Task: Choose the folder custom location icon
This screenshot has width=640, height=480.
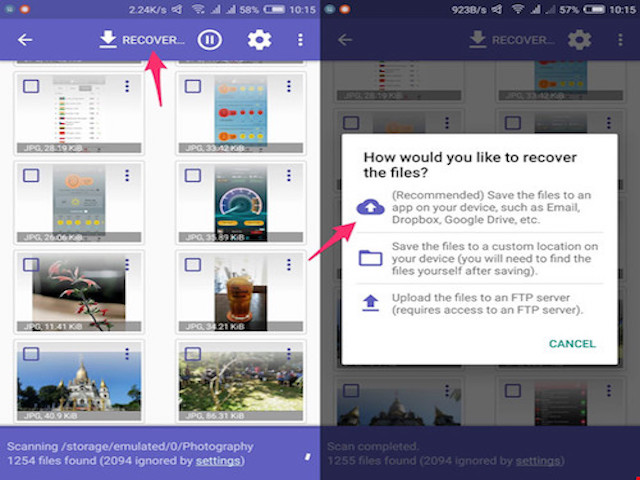Action: coord(370,258)
